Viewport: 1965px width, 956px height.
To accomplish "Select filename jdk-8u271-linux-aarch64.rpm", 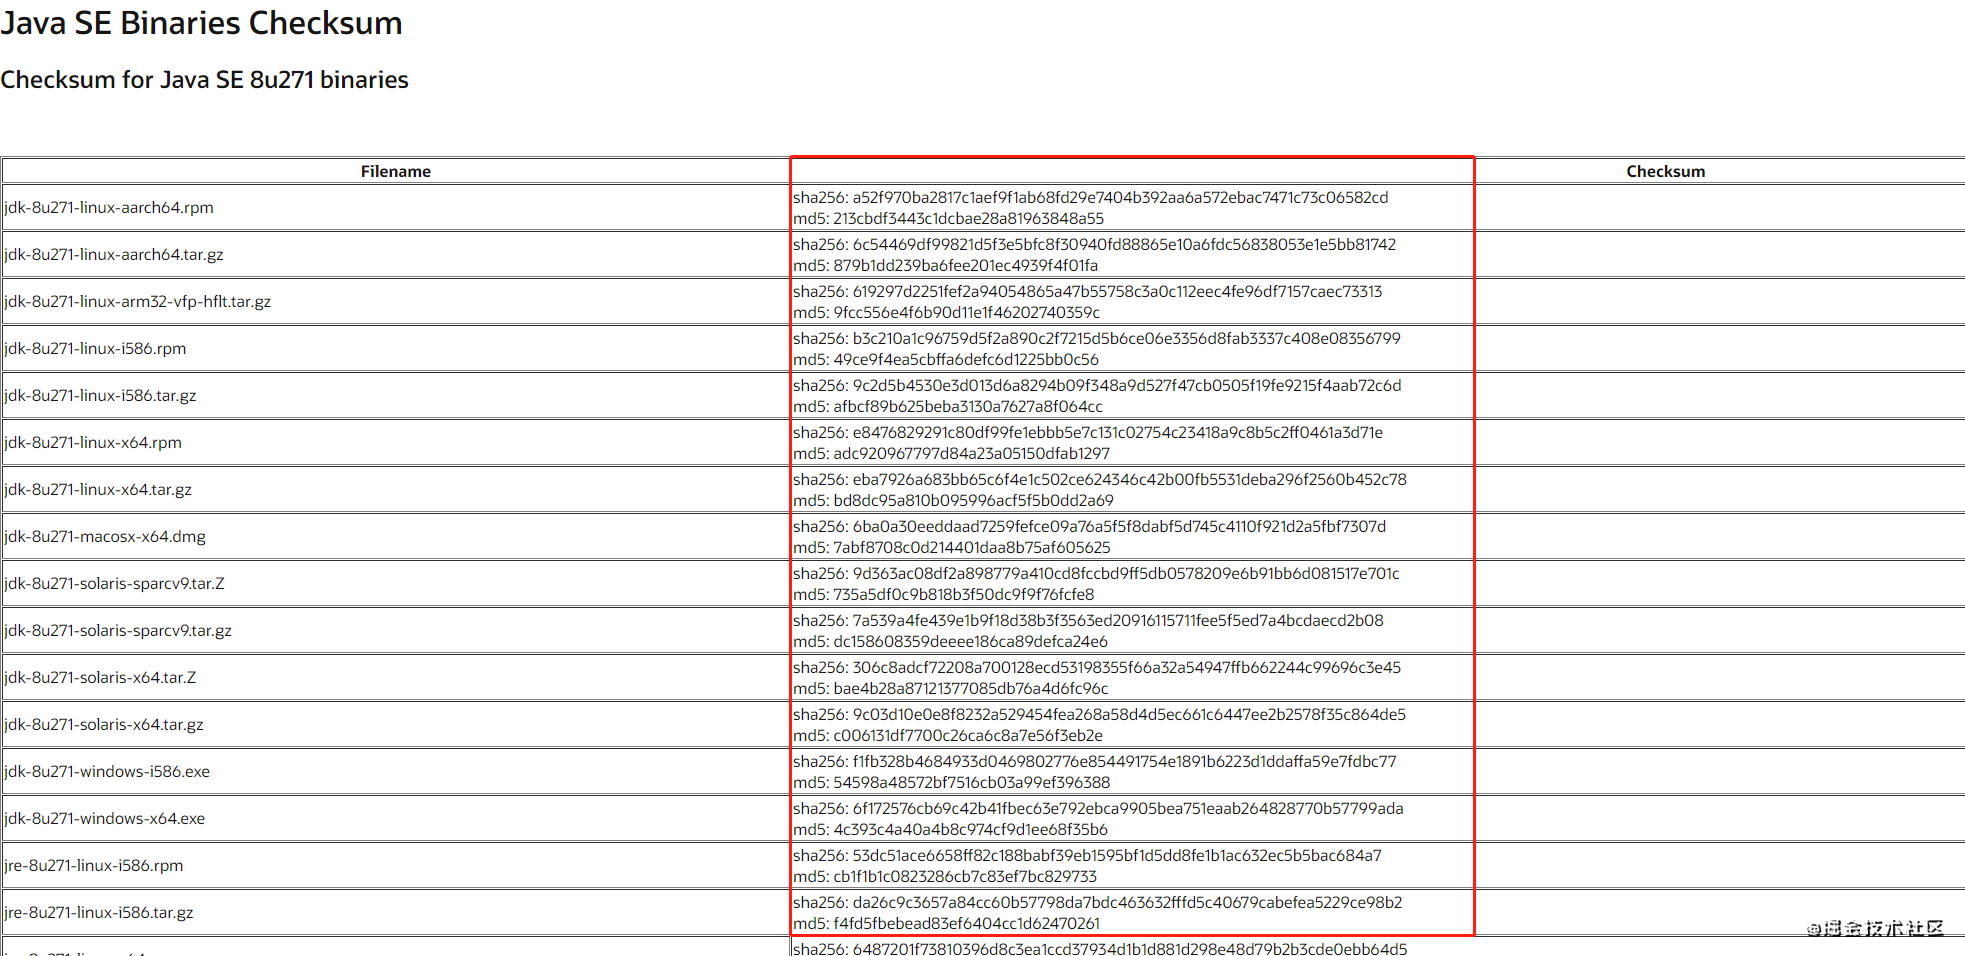I will point(109,208).
